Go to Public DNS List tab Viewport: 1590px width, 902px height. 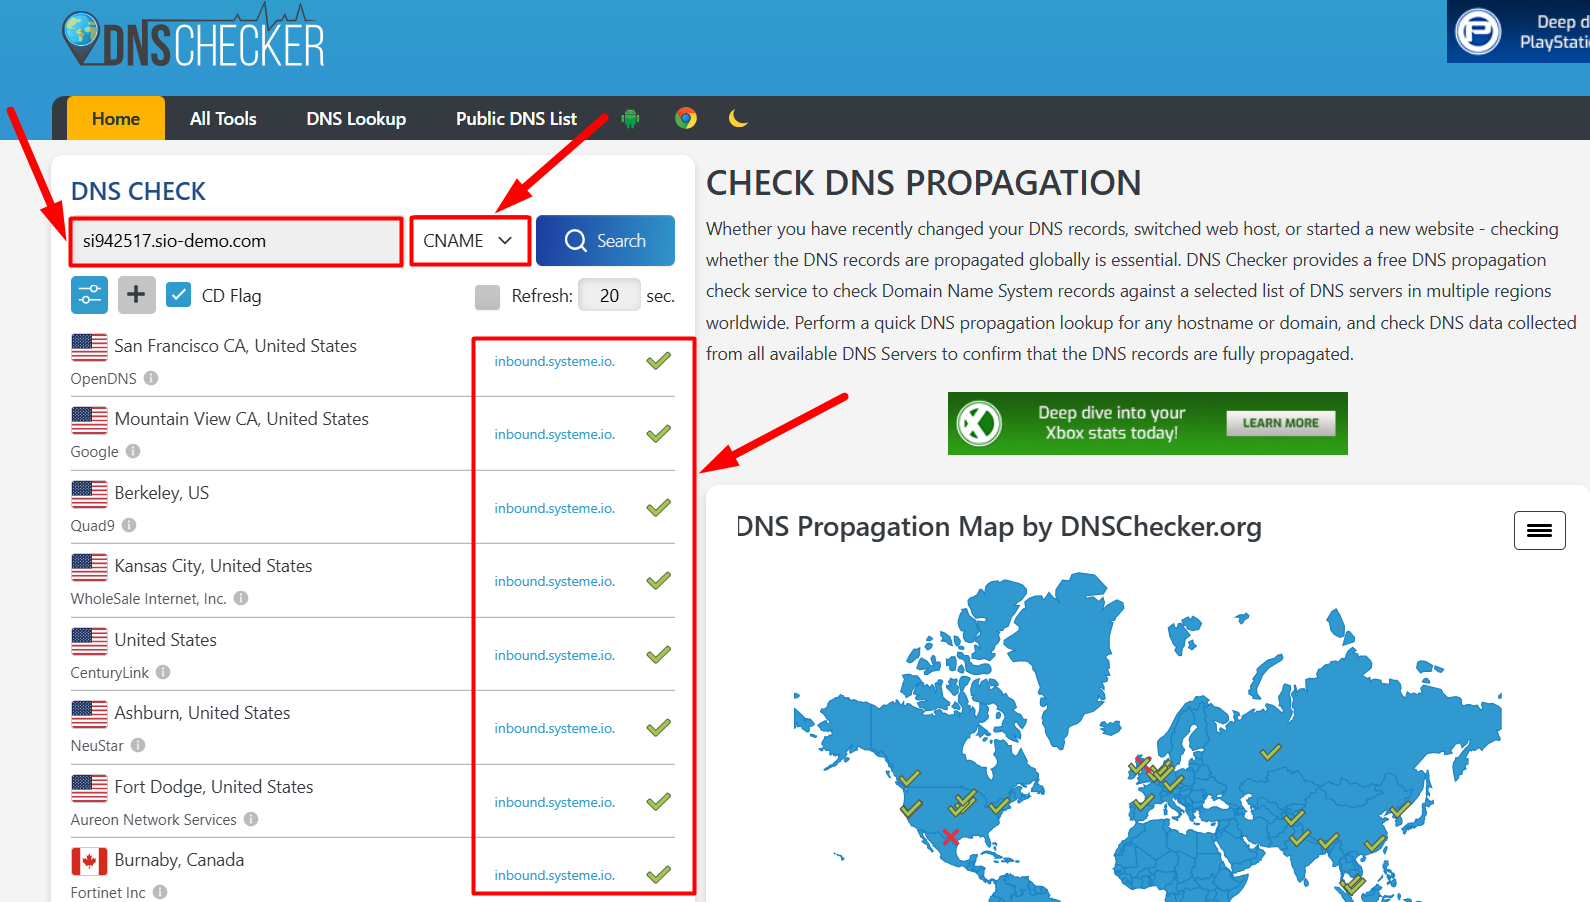pos(516,118)
